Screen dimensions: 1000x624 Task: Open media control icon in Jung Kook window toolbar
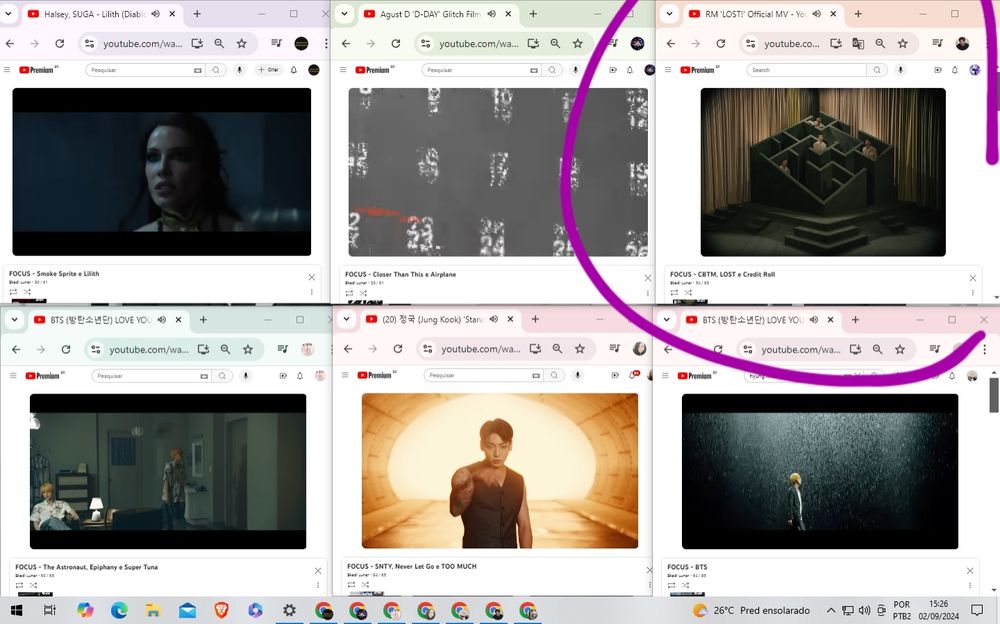point(615,348)
